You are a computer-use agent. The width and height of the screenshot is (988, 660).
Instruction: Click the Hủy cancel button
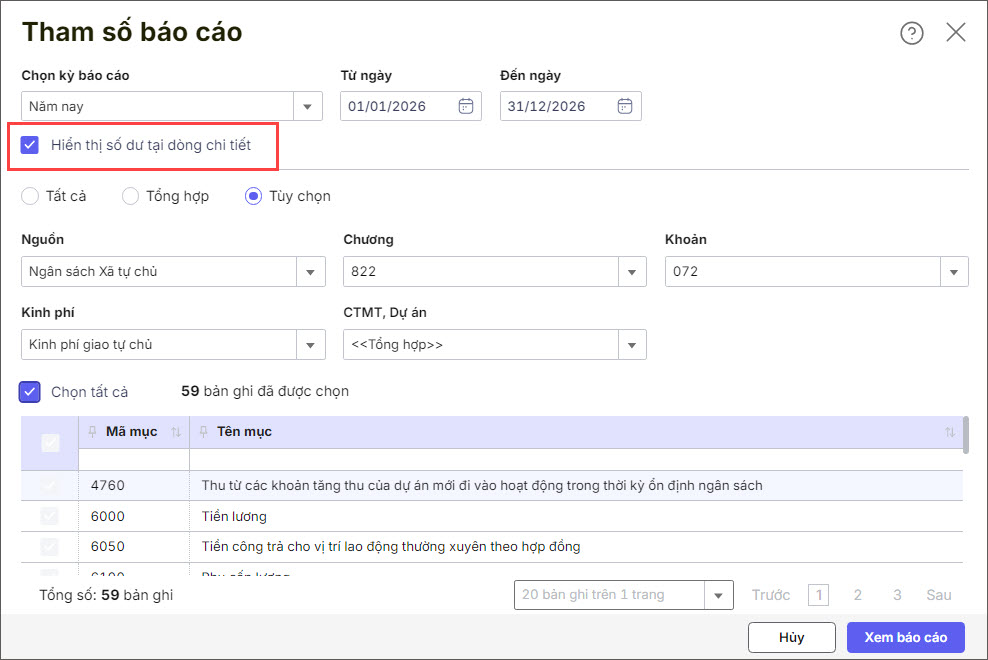pos(791,637)
